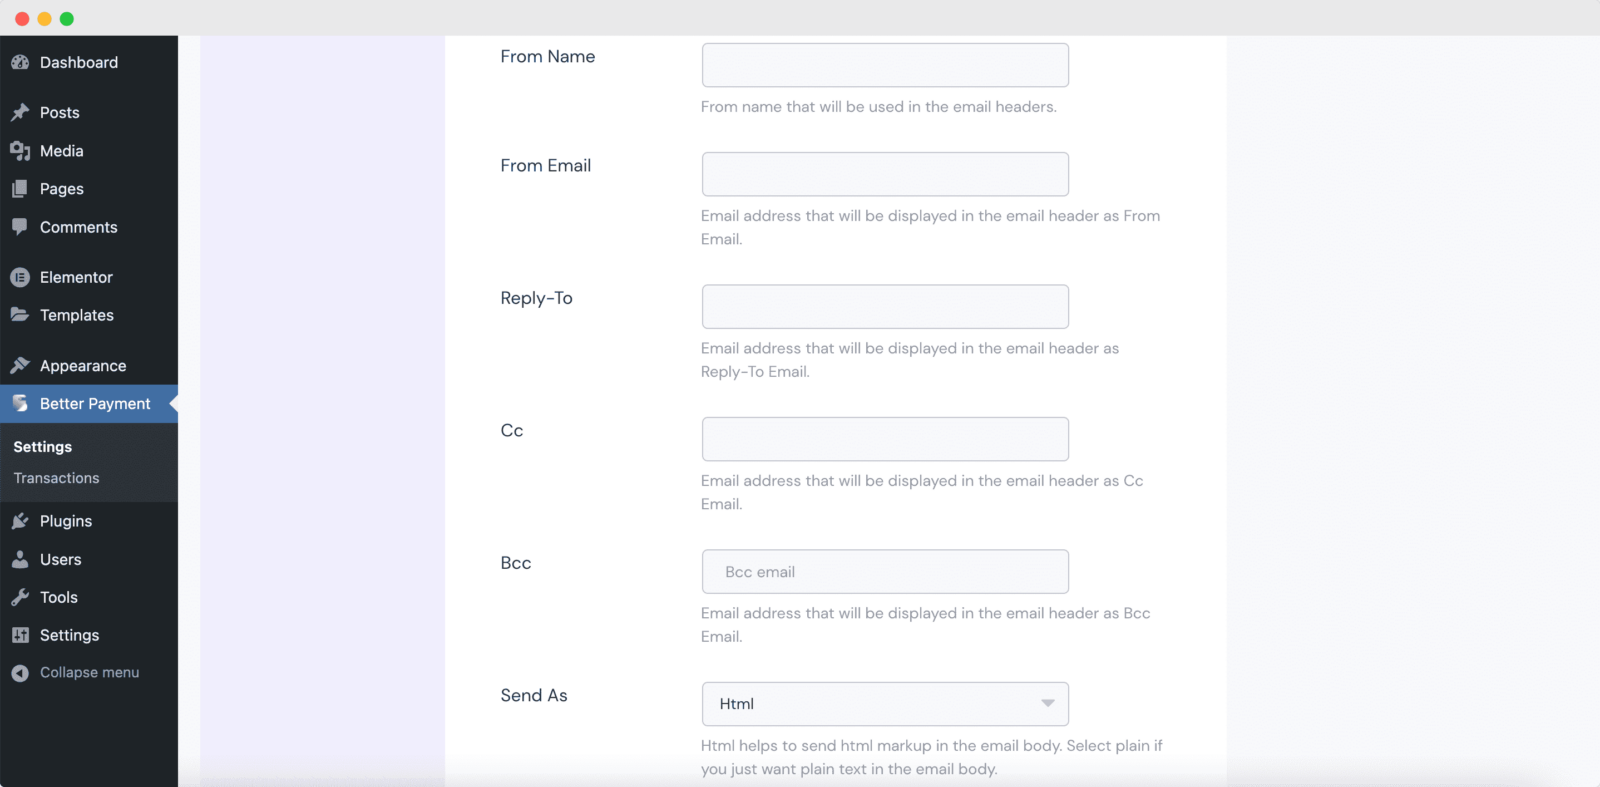Screen dimensions: 1600x787
Task: Click the Reply-To email field
Action: pos(884,306)
